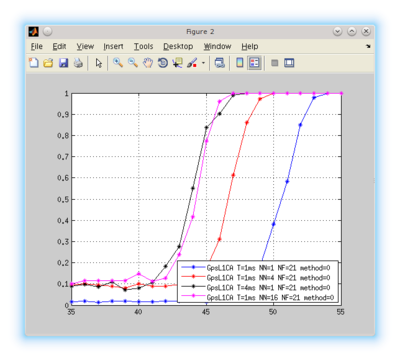The height and width of the screenshot is (361, 400).
Task: Activate the Zoom In magnifier
Action: 118,63
